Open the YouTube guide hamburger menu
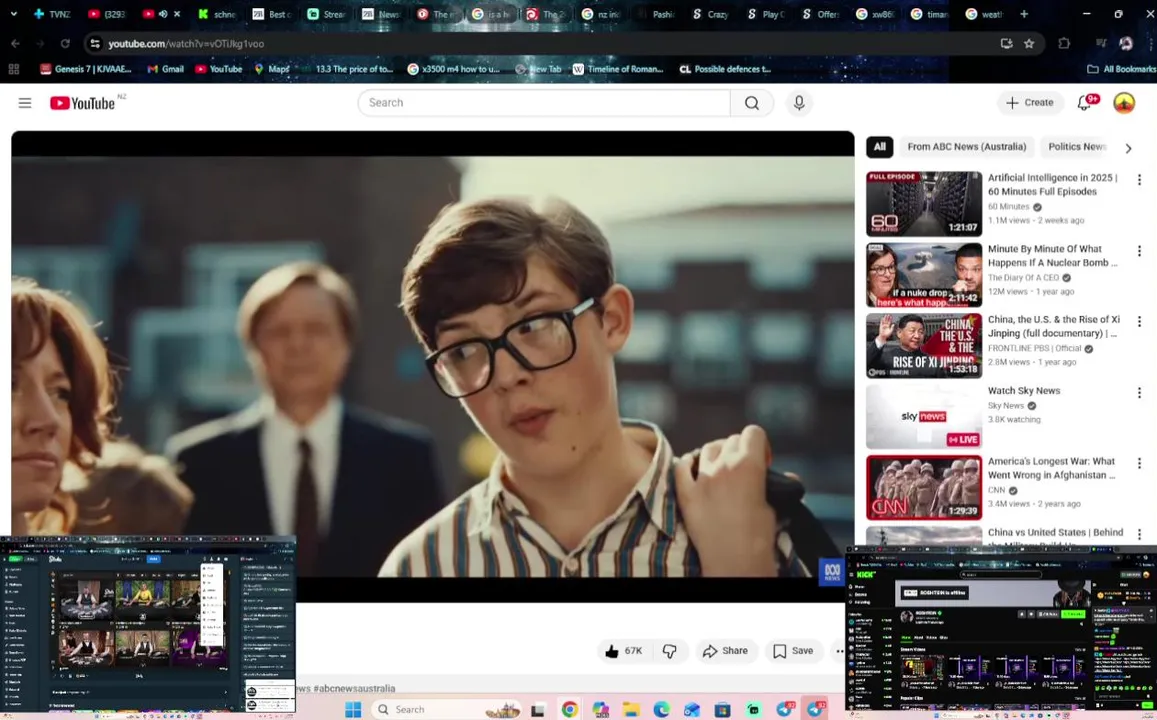 click(x=25, y=103)
